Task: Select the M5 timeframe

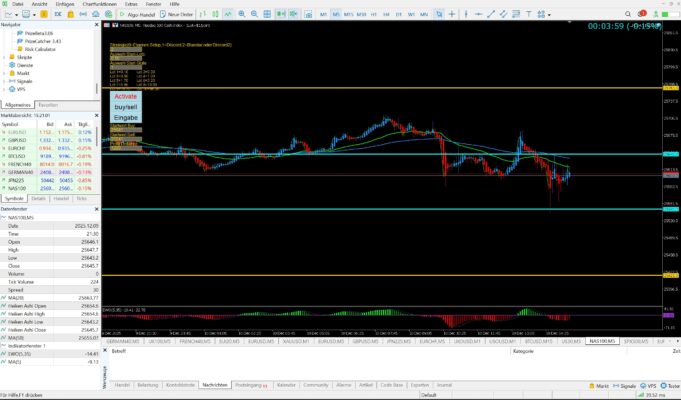Action: tap(336, 14)
